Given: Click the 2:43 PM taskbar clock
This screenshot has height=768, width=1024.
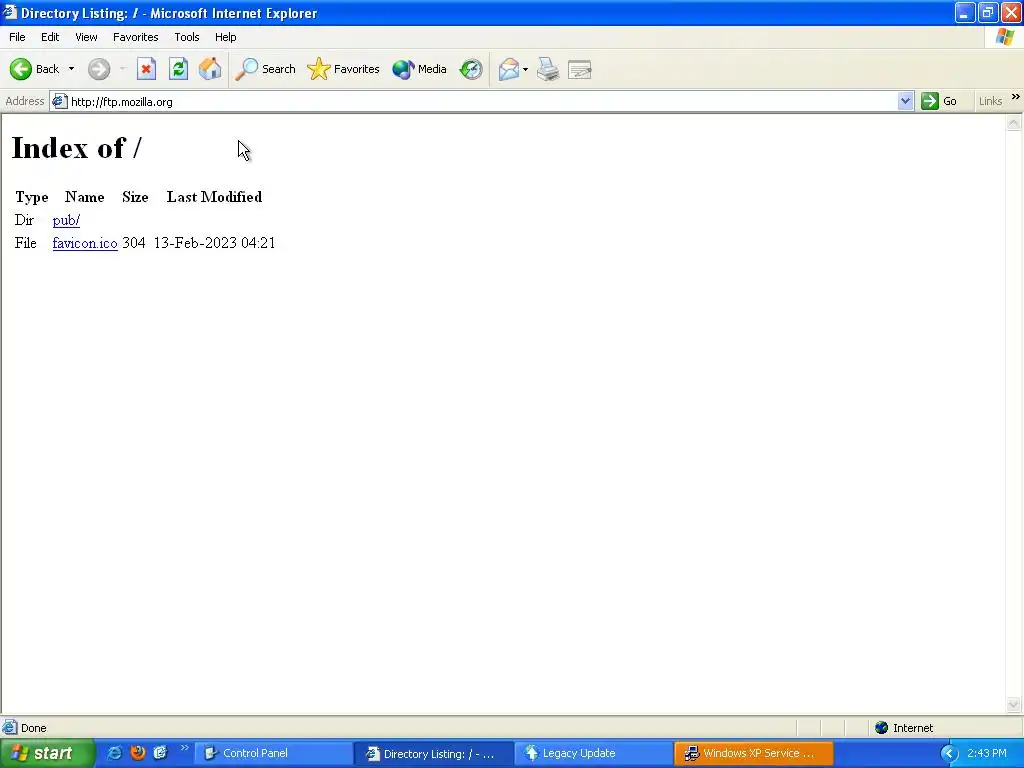Looking at the screenshot, I should tap(987, 753).
